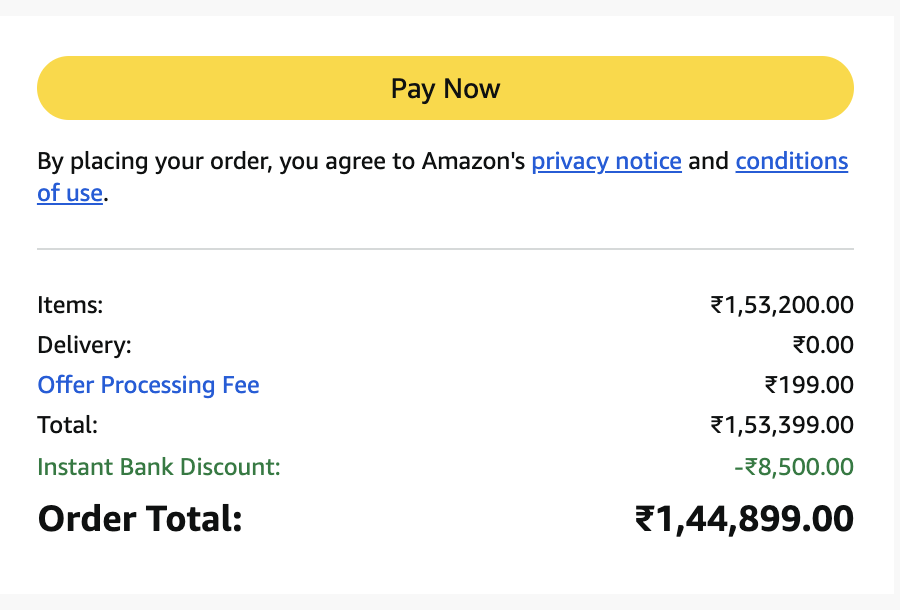Image resolution: width=900 pixels, height=610 pixels.
Task: Open the conditions of use link
Action: tap(791, 161)
